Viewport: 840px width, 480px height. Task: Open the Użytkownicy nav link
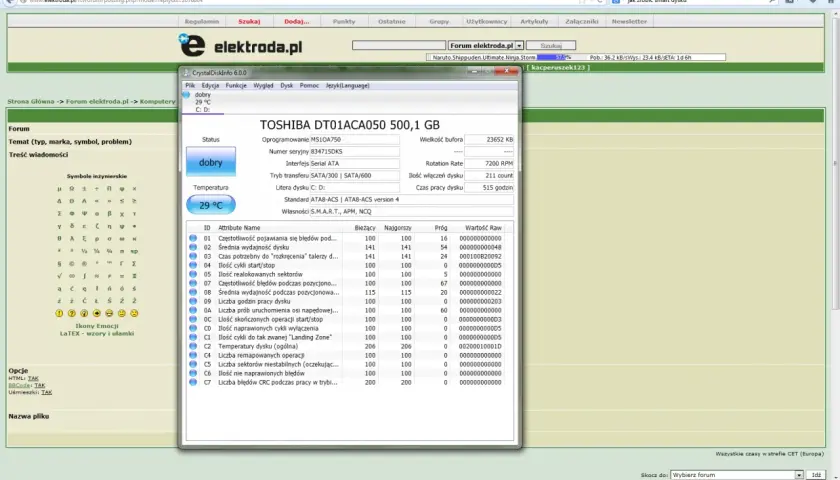pyautogui.click(x=486, y=21)
